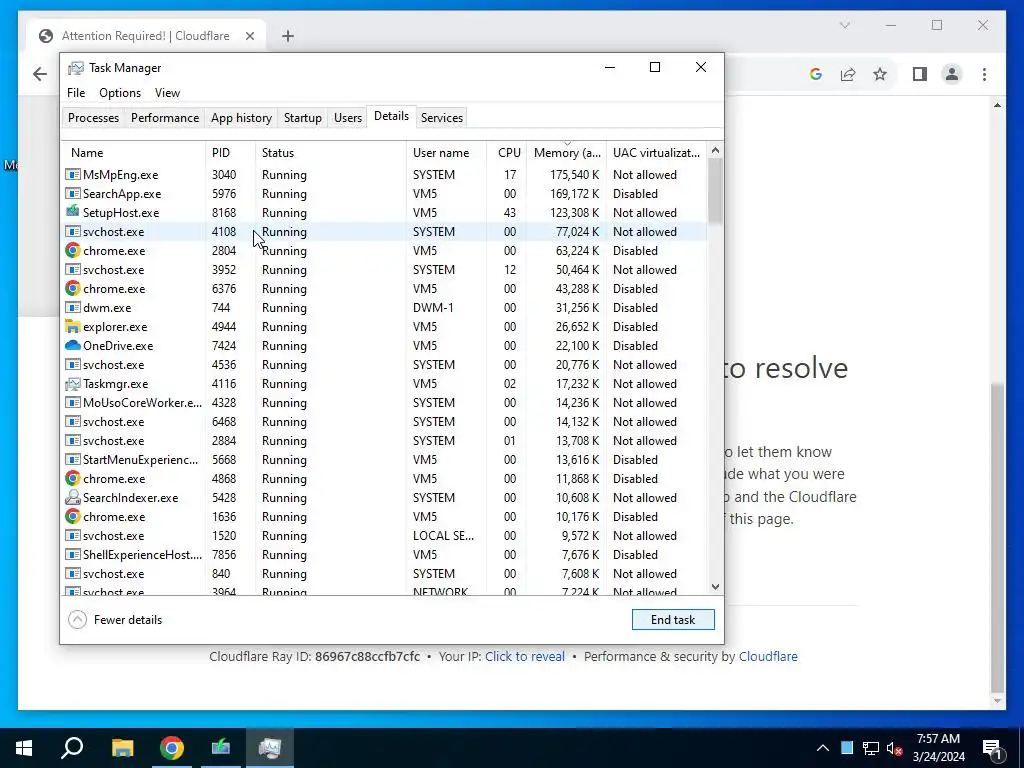Click the process list scrollbar thumb
The height and width of the screenshot is (768, 1024).
[715, 191]
